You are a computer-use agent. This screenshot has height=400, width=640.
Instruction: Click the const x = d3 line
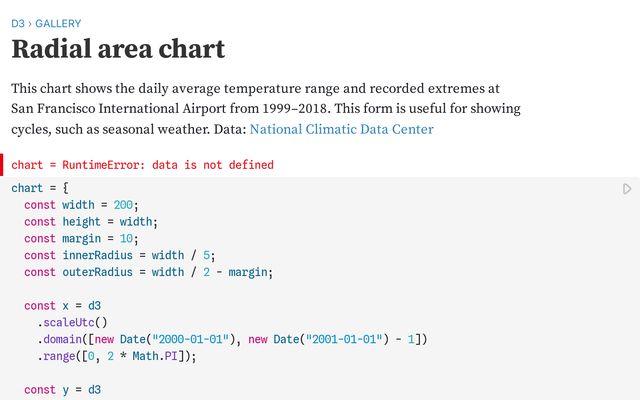click(62, 306)
